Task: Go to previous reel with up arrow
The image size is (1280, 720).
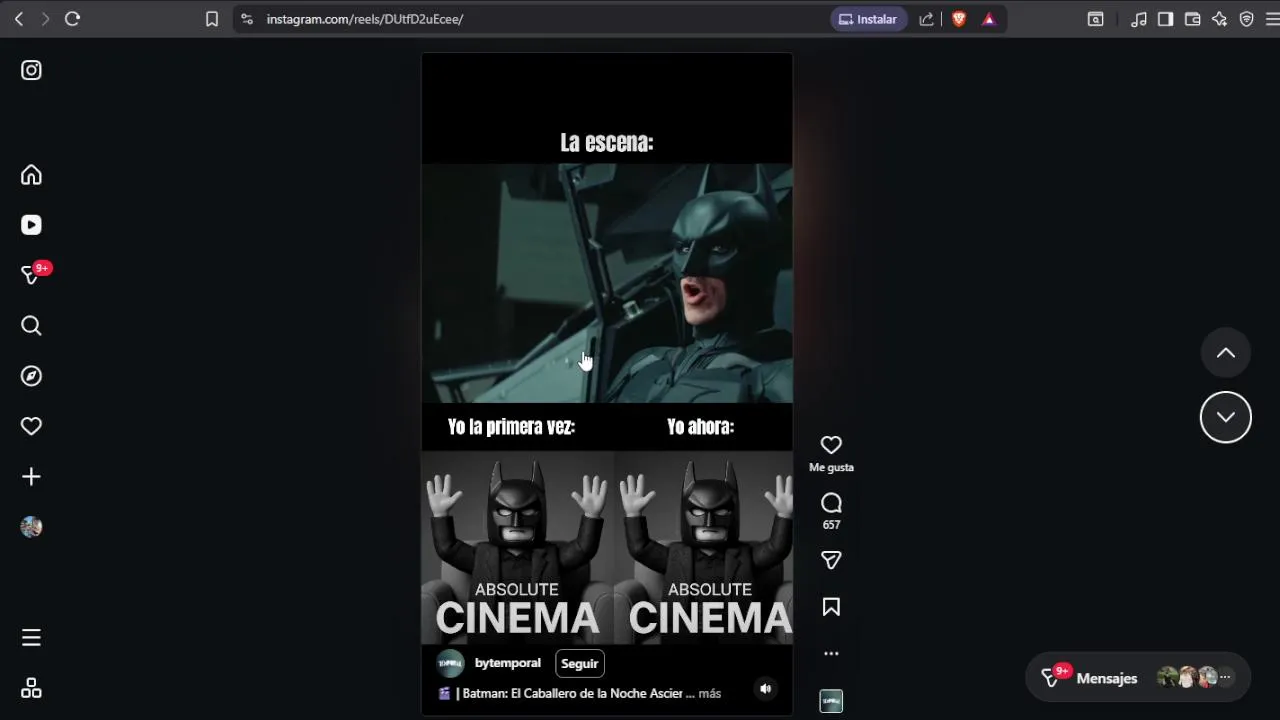Action: coord(1226,353)
